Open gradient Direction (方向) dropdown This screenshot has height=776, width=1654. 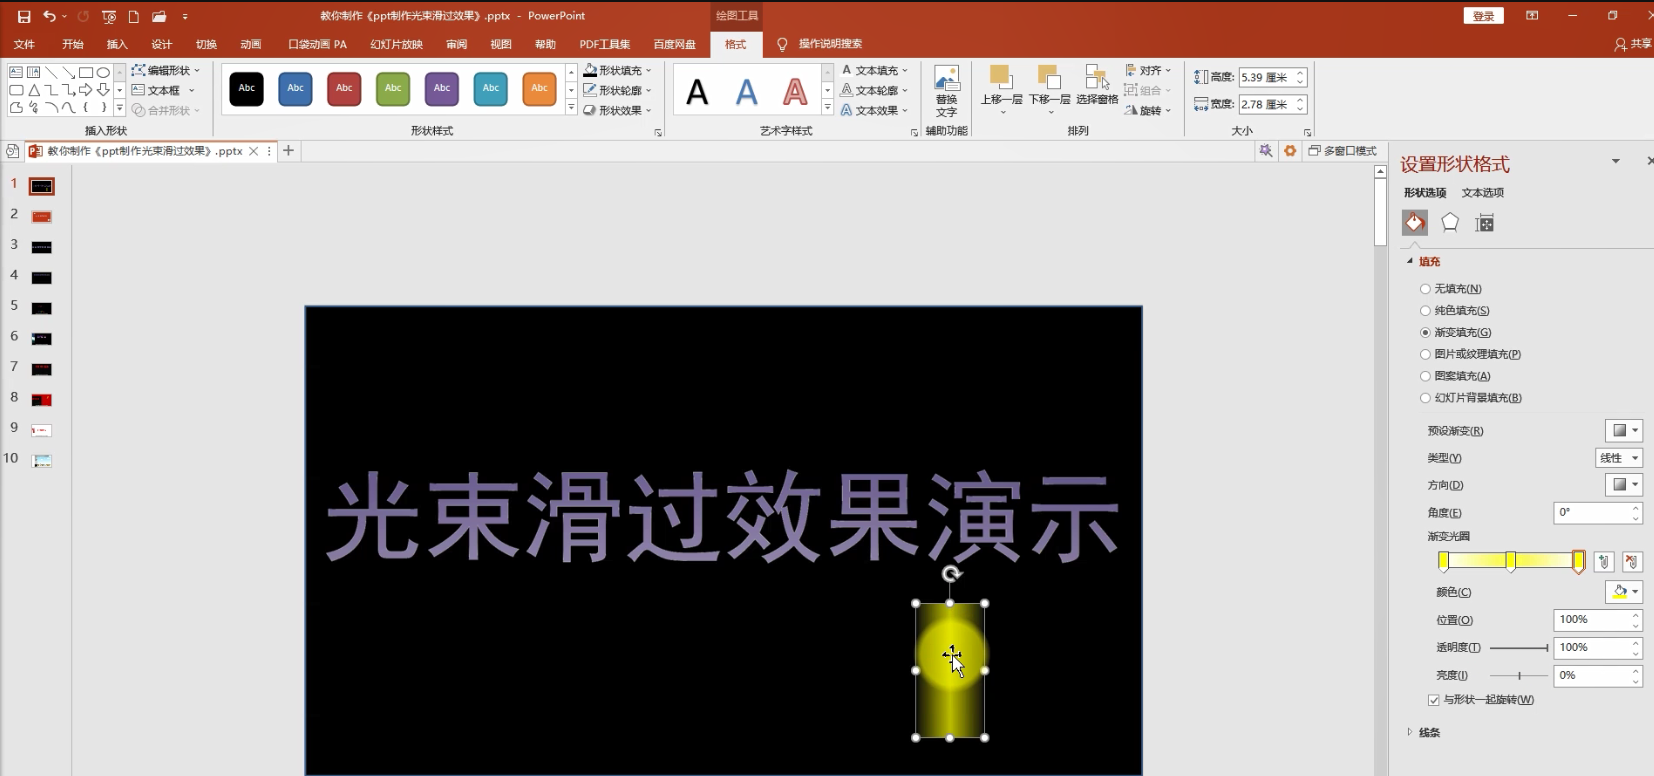[1624, 485]
